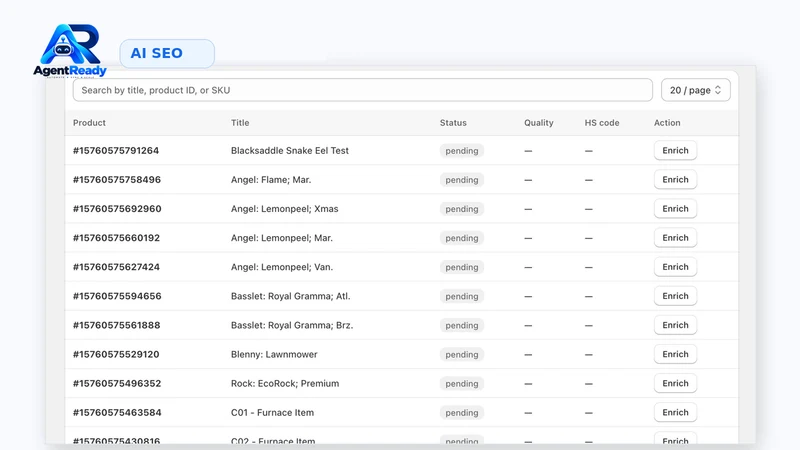
Task: Click the Quality column header
Action: [x=539, y=122]
